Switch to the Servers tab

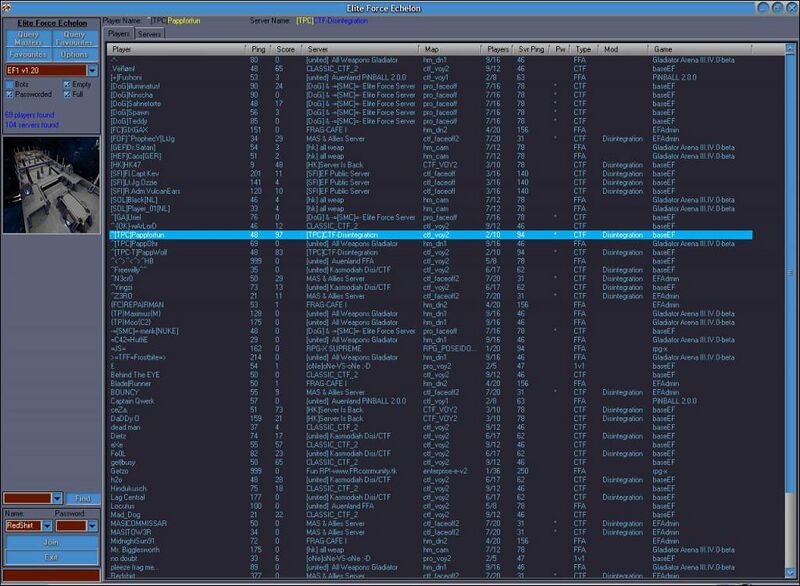(x=149, y=34)
